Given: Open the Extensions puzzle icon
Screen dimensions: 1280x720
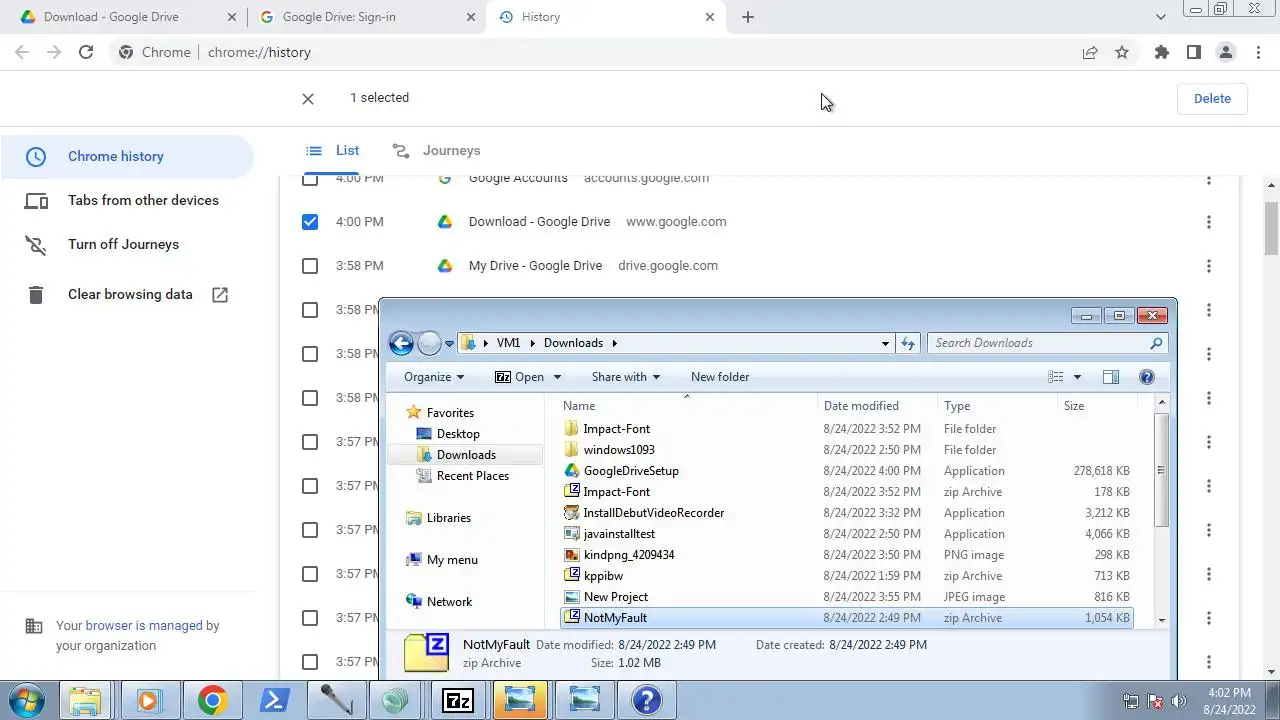Looking at the screenshot, I should pos(1161,52).
